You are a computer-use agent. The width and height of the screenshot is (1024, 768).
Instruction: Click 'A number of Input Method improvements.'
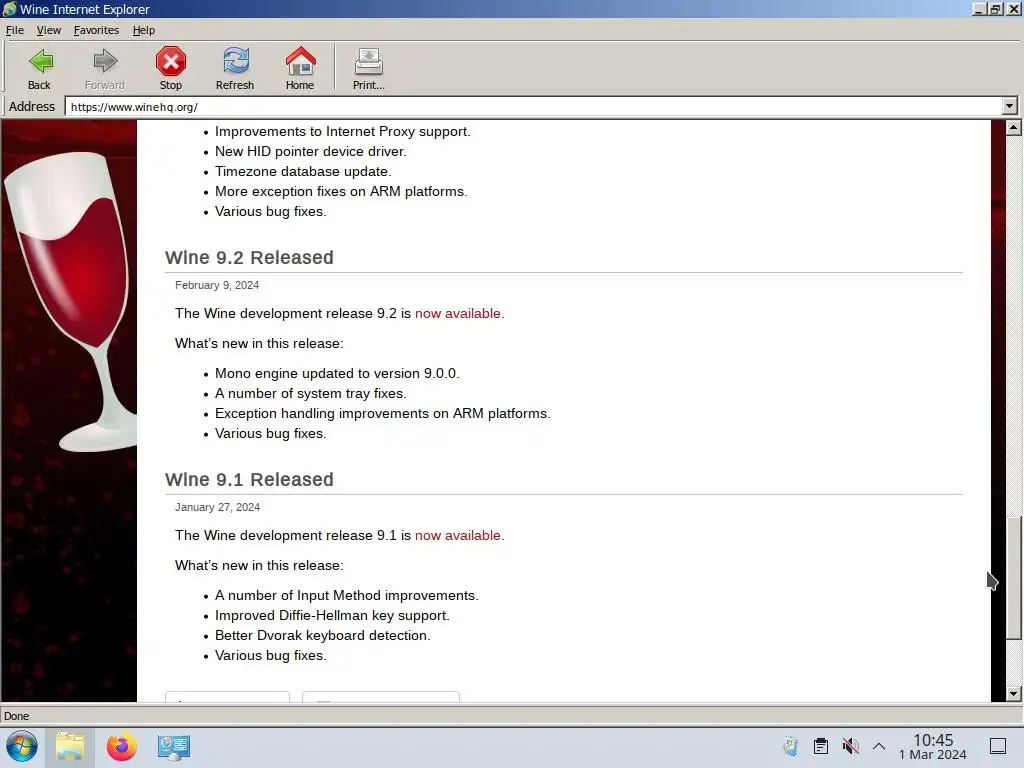(x=346, y=596)
